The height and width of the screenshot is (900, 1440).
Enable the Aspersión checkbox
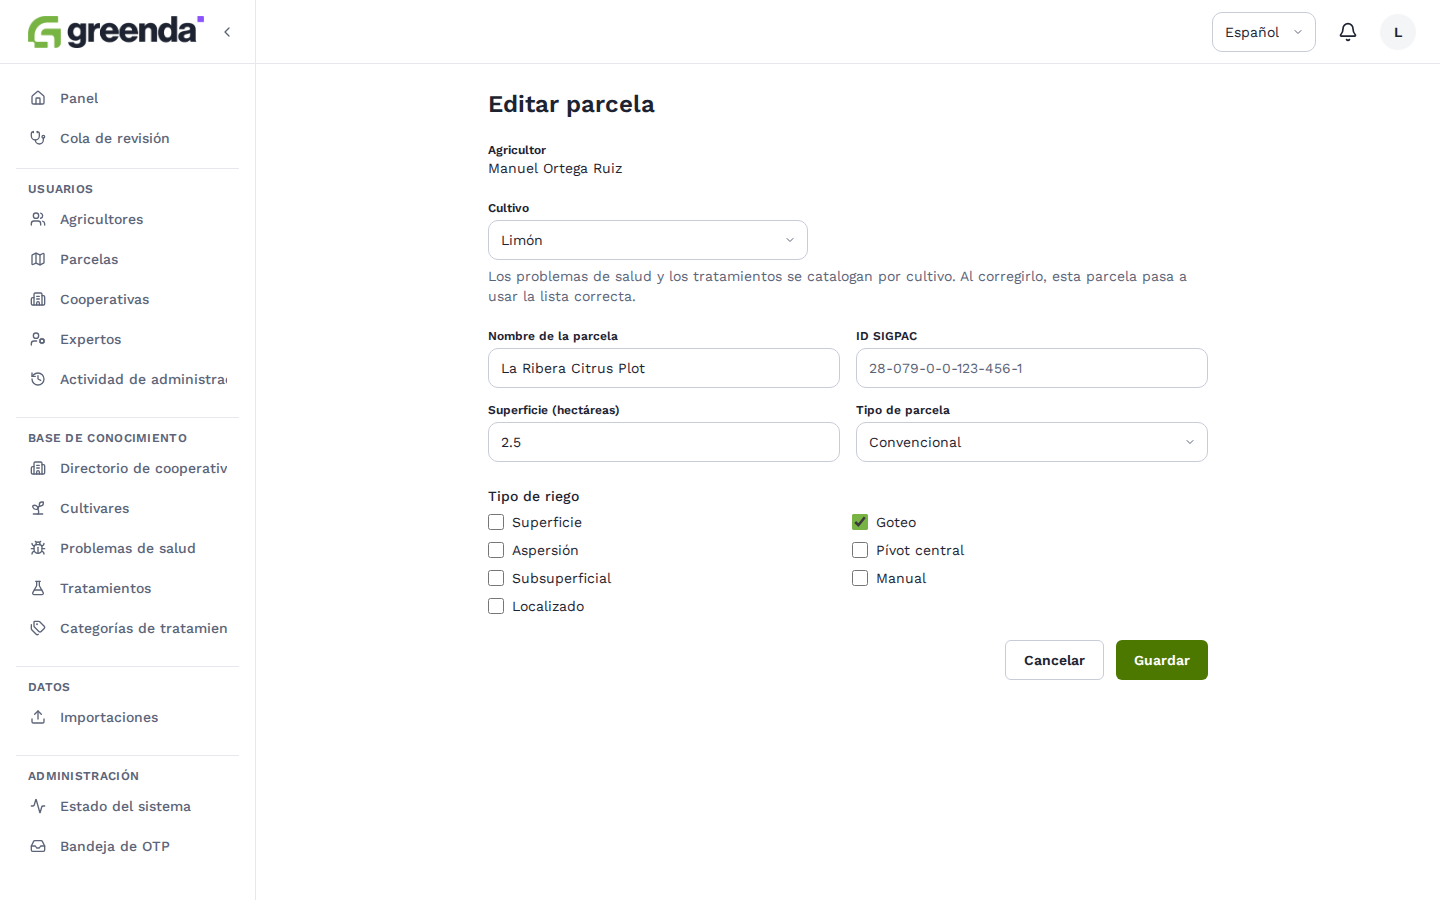coord(496,550)
